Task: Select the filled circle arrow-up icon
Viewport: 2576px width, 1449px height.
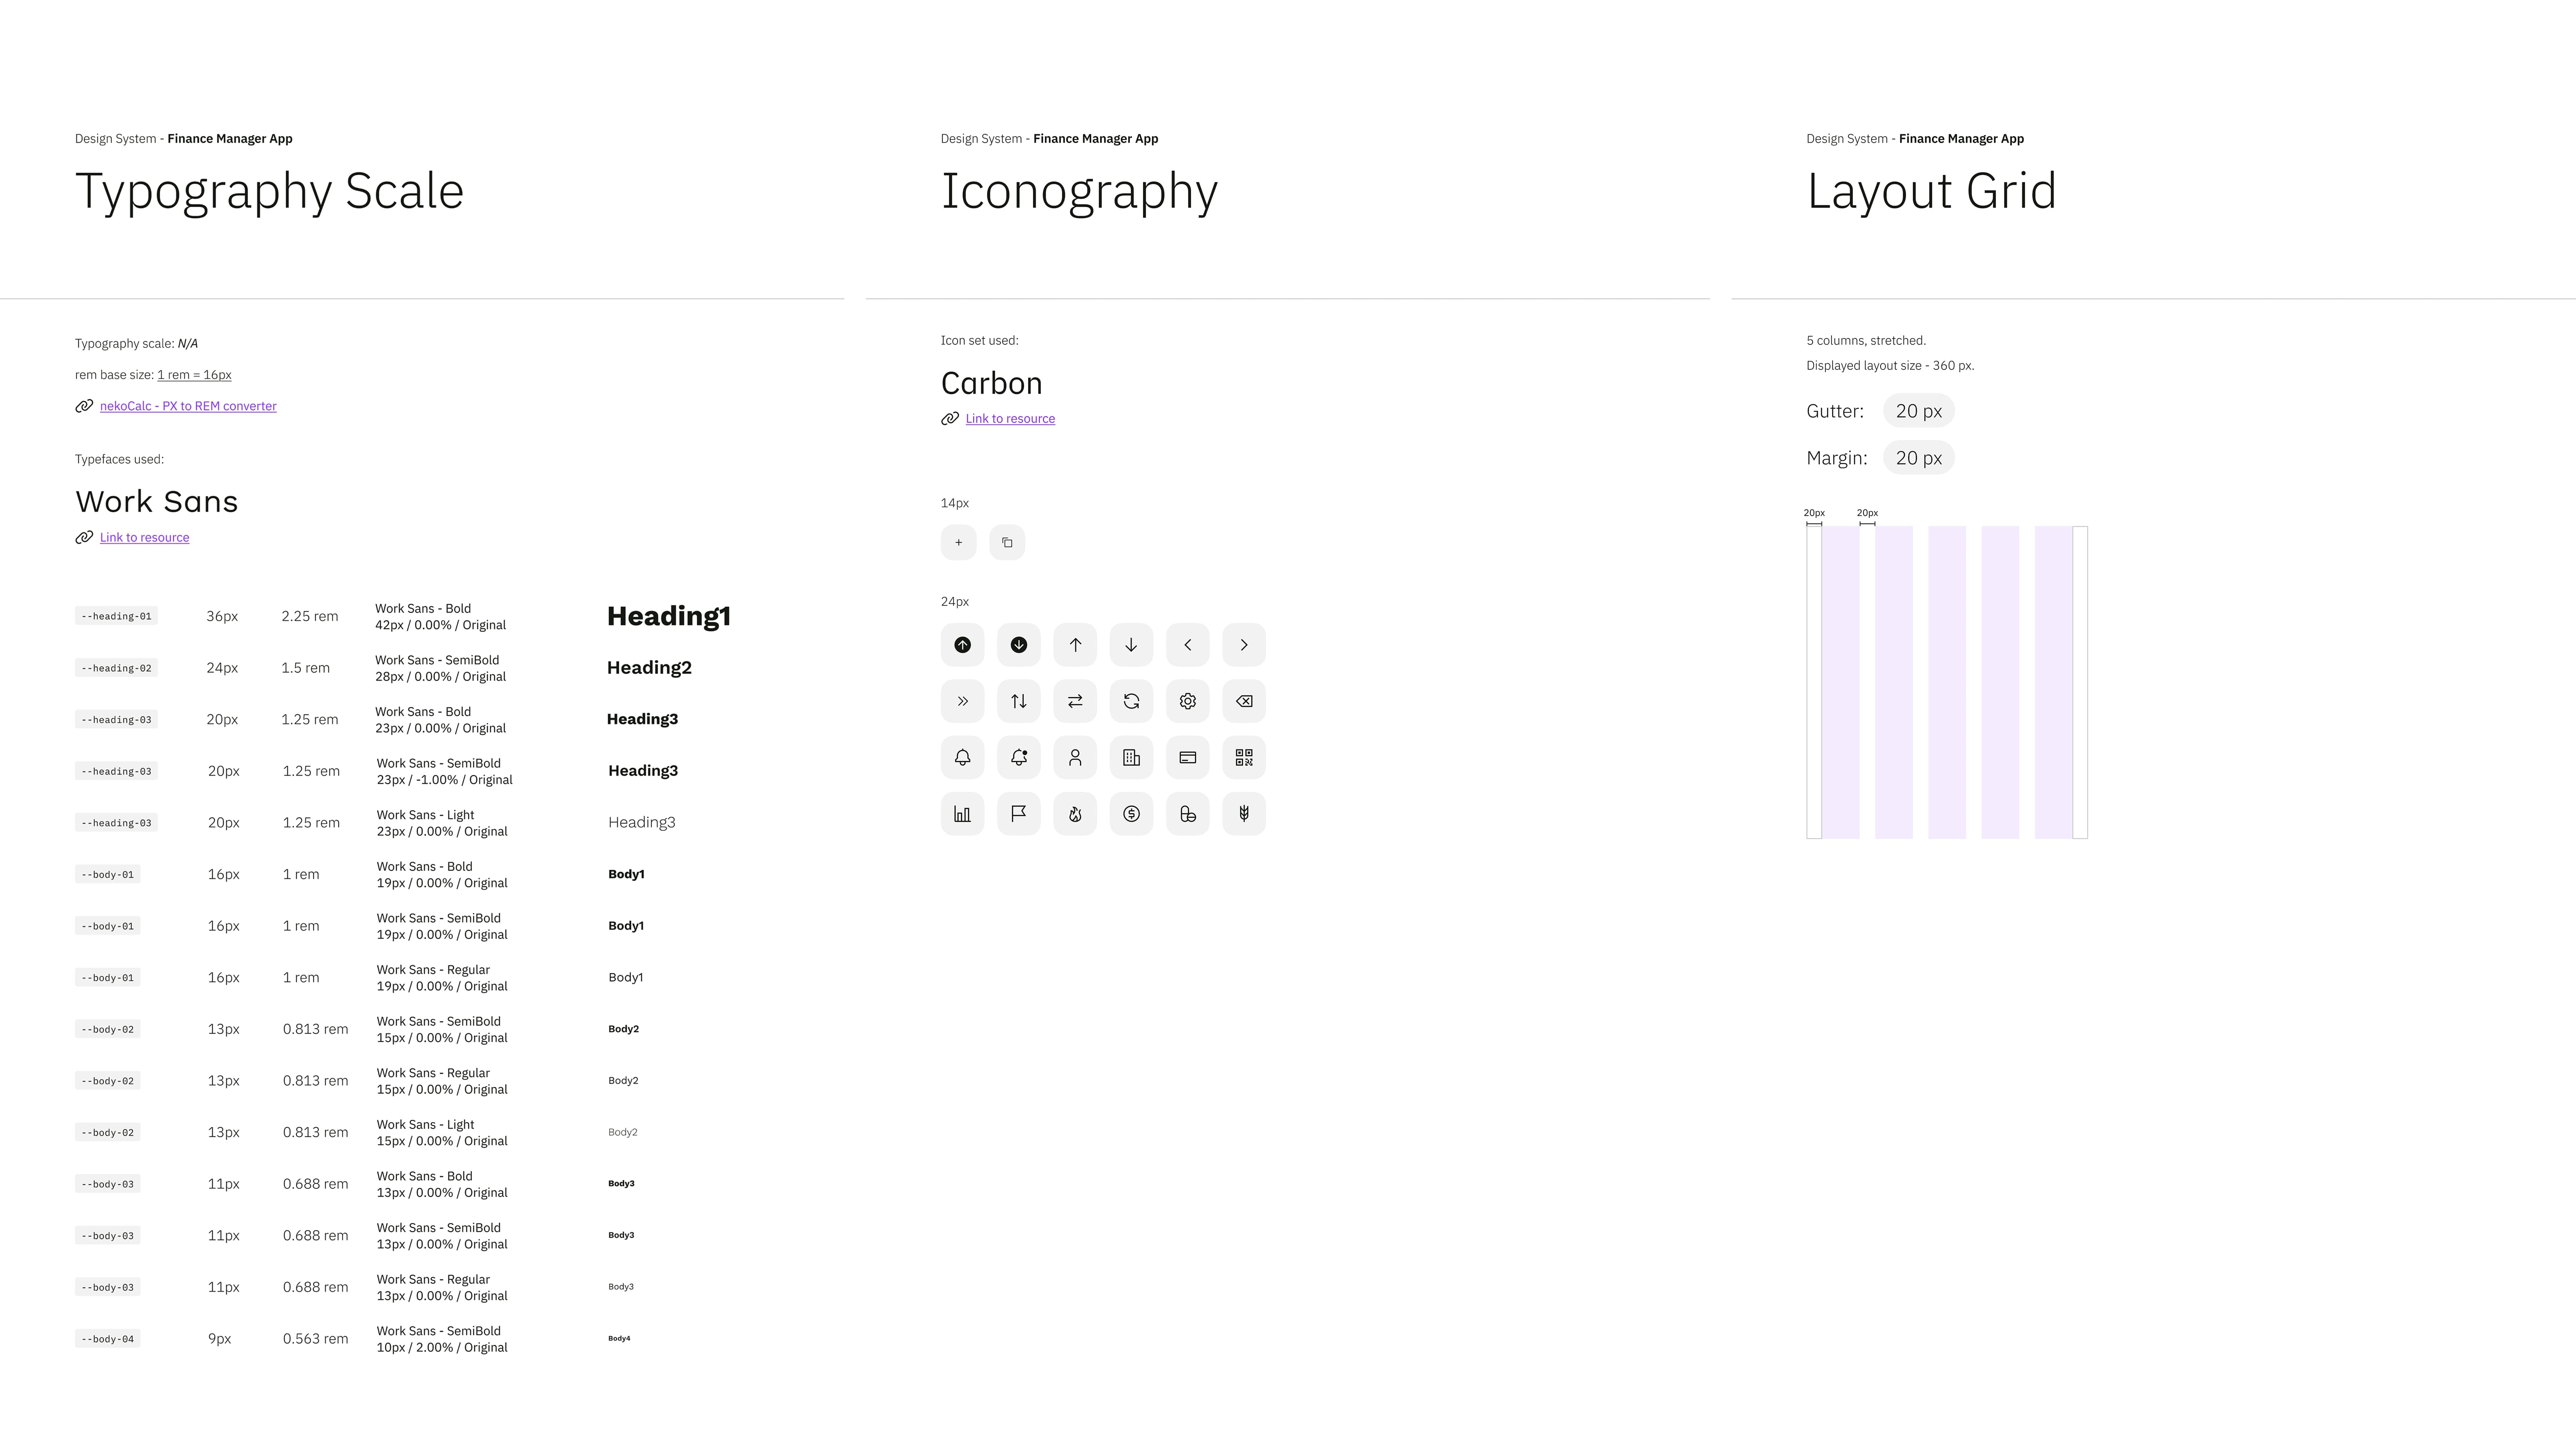Action: pyautogui.click(x=962, y=645)
